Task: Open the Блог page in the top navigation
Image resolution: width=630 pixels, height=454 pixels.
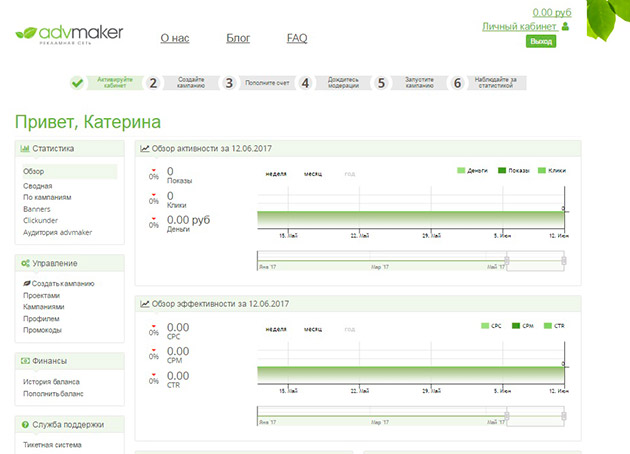Action: click(x=238, y=38)
